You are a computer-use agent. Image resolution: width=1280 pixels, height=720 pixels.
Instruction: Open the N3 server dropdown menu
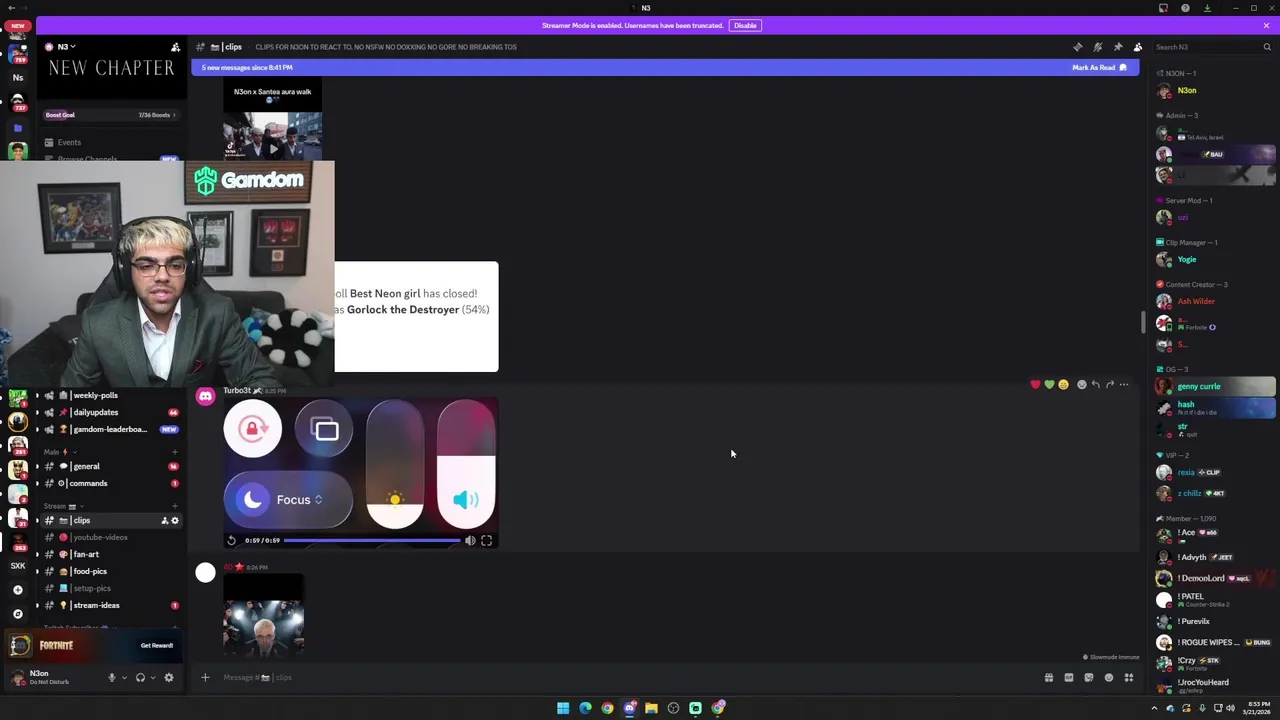pos(66,47)
